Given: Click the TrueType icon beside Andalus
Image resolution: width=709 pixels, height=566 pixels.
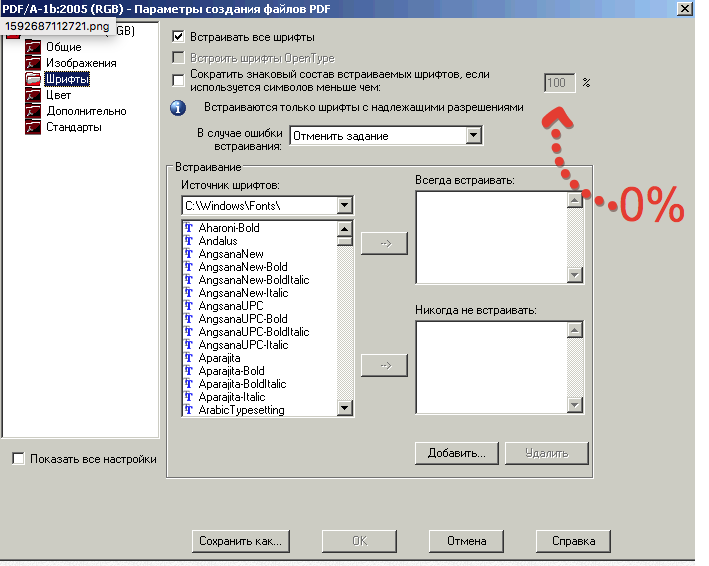Looking at the screenshot, I should coord(189,241).
